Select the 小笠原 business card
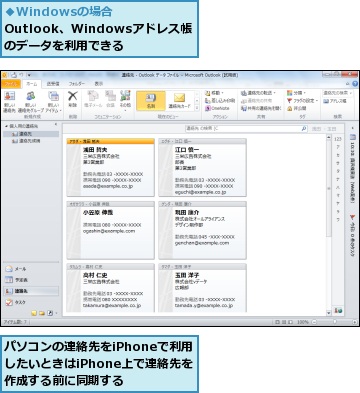Screen dimensions: 360x393 110,230
